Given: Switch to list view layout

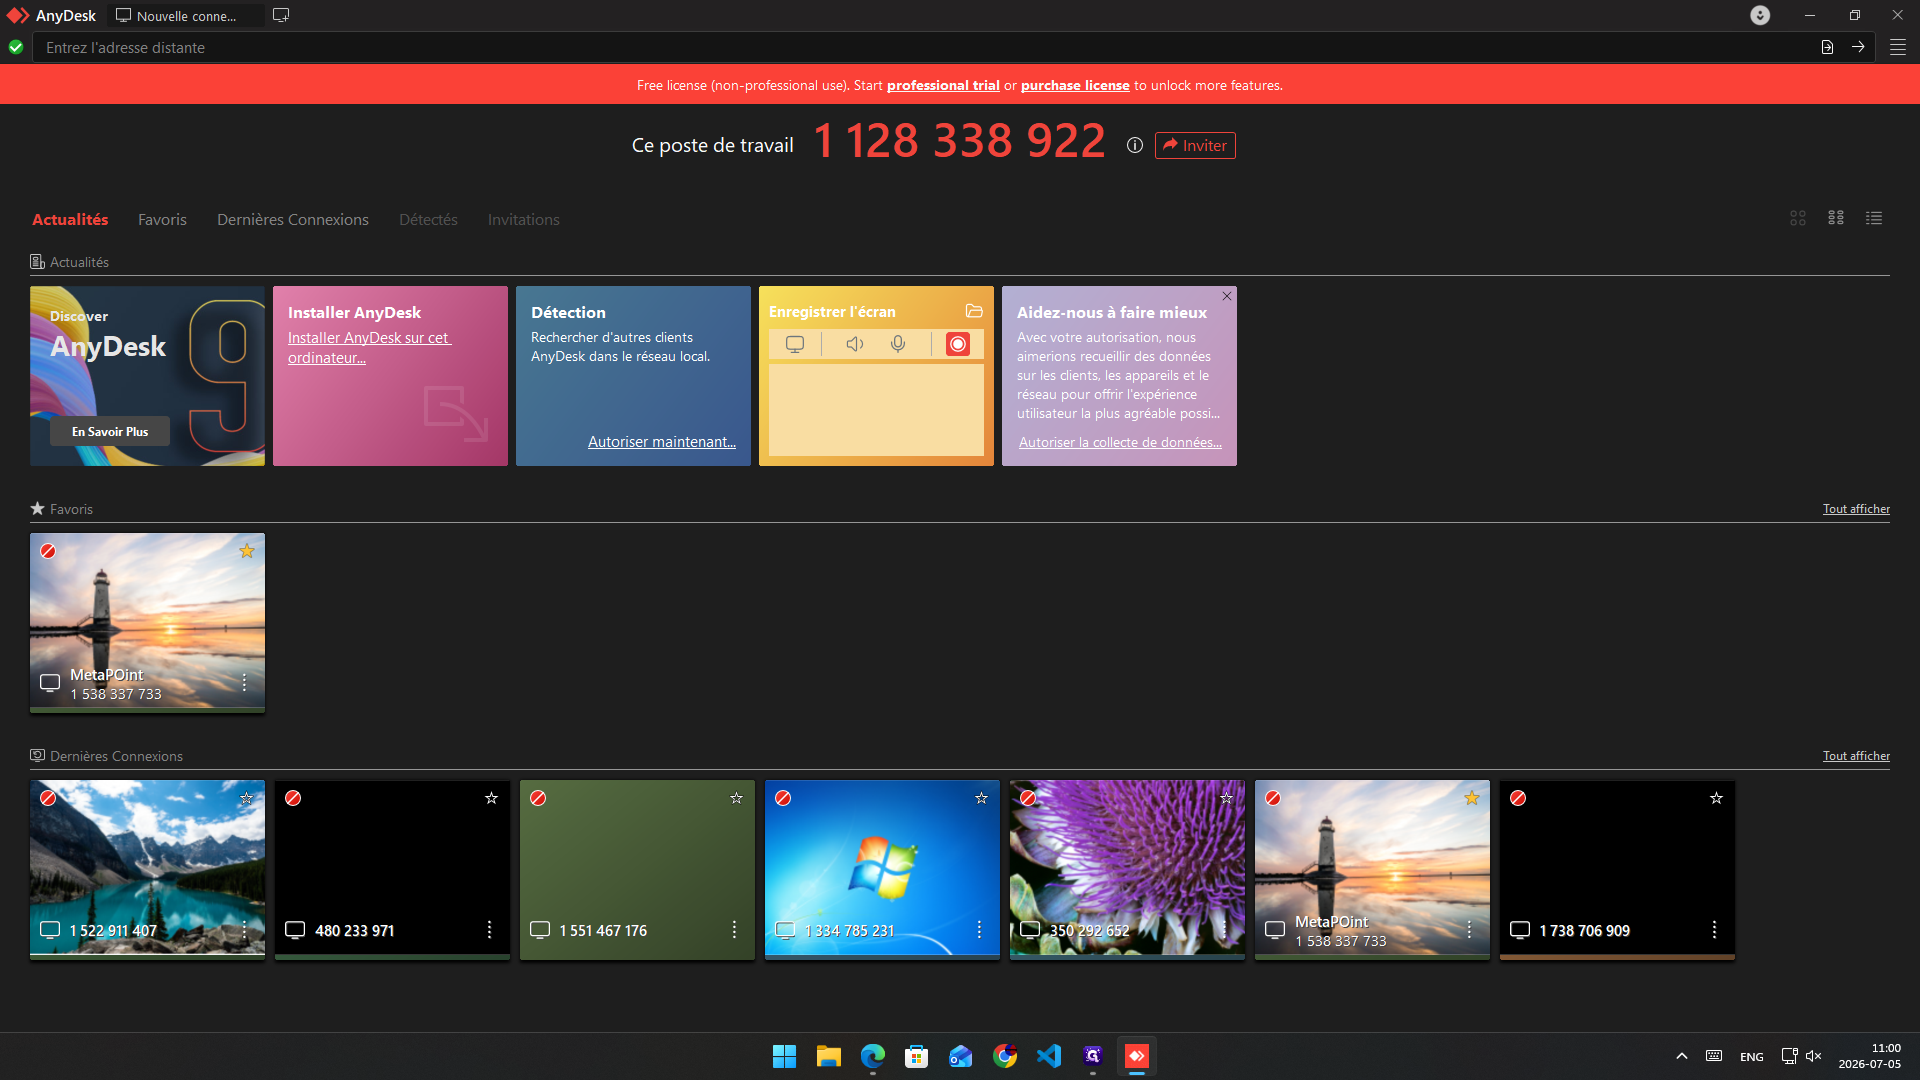Looking at the screenshot, I should 1874,218.
